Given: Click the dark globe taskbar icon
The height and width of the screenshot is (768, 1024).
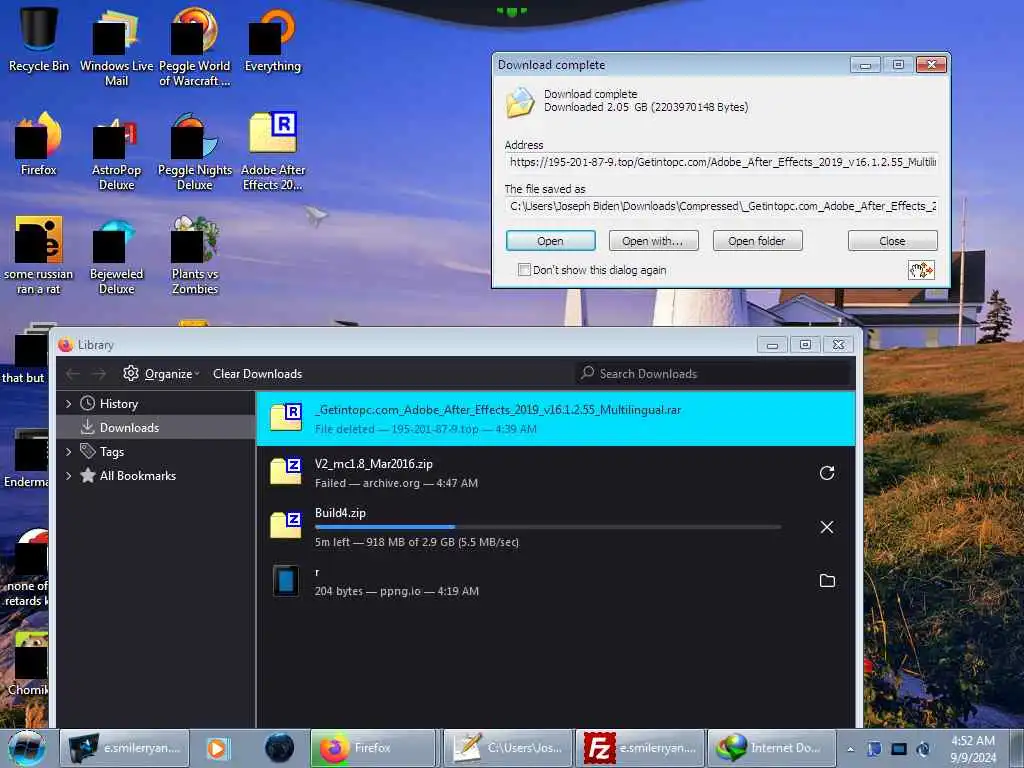Looking at the screenshot, I should coord(280,748).
